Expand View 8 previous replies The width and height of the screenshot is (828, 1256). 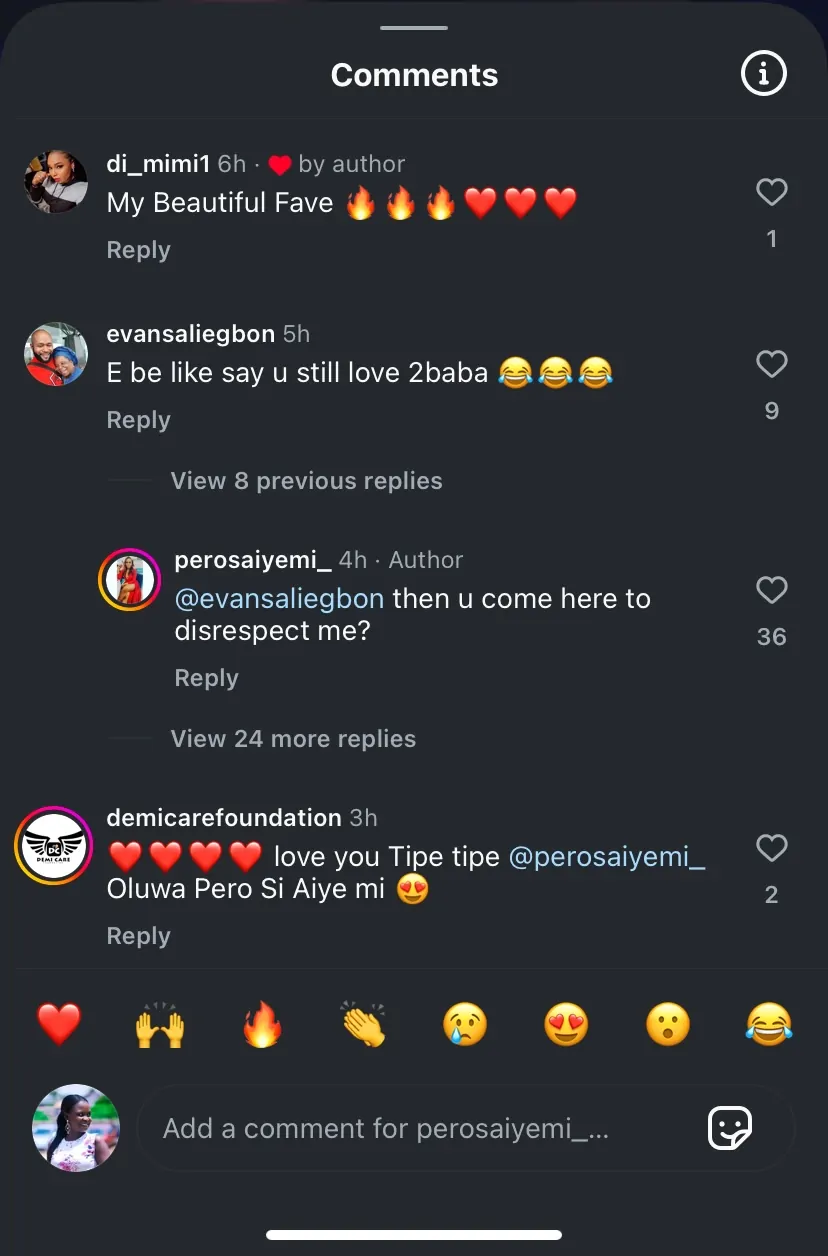(306, 481)
